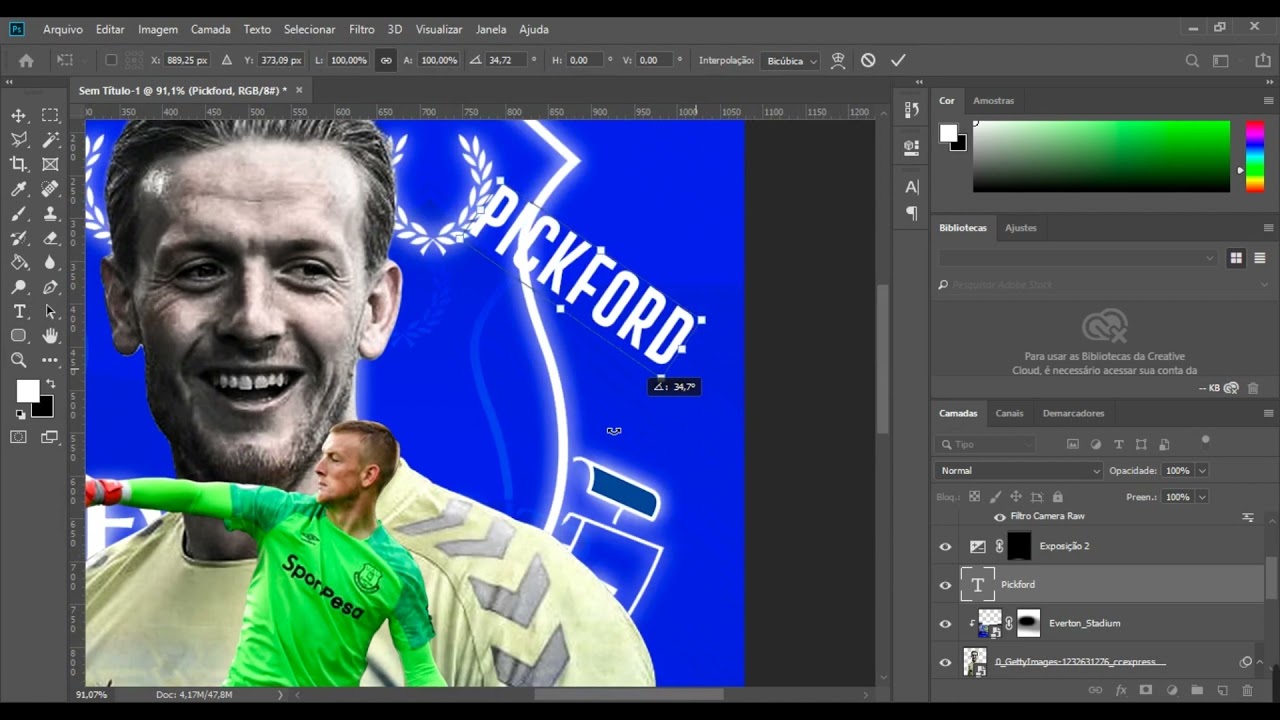Change the screen mode
Viewport: 1280px width, 720px height.
[50, 437]
